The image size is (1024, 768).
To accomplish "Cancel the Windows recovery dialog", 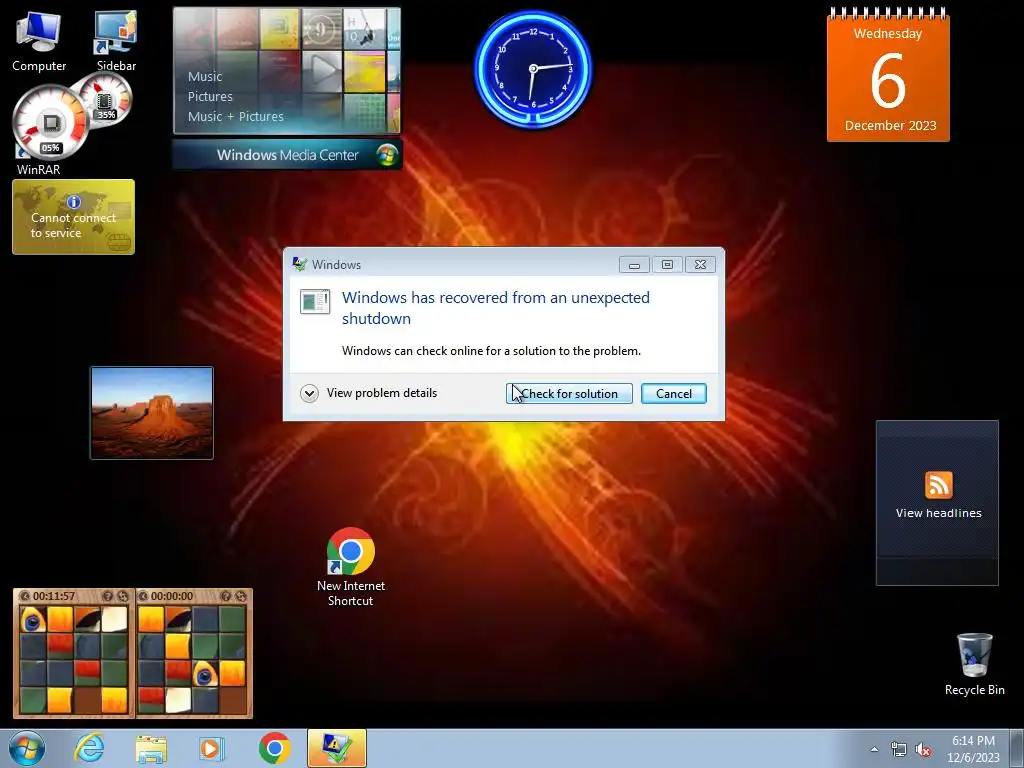I will pos(673,394).
